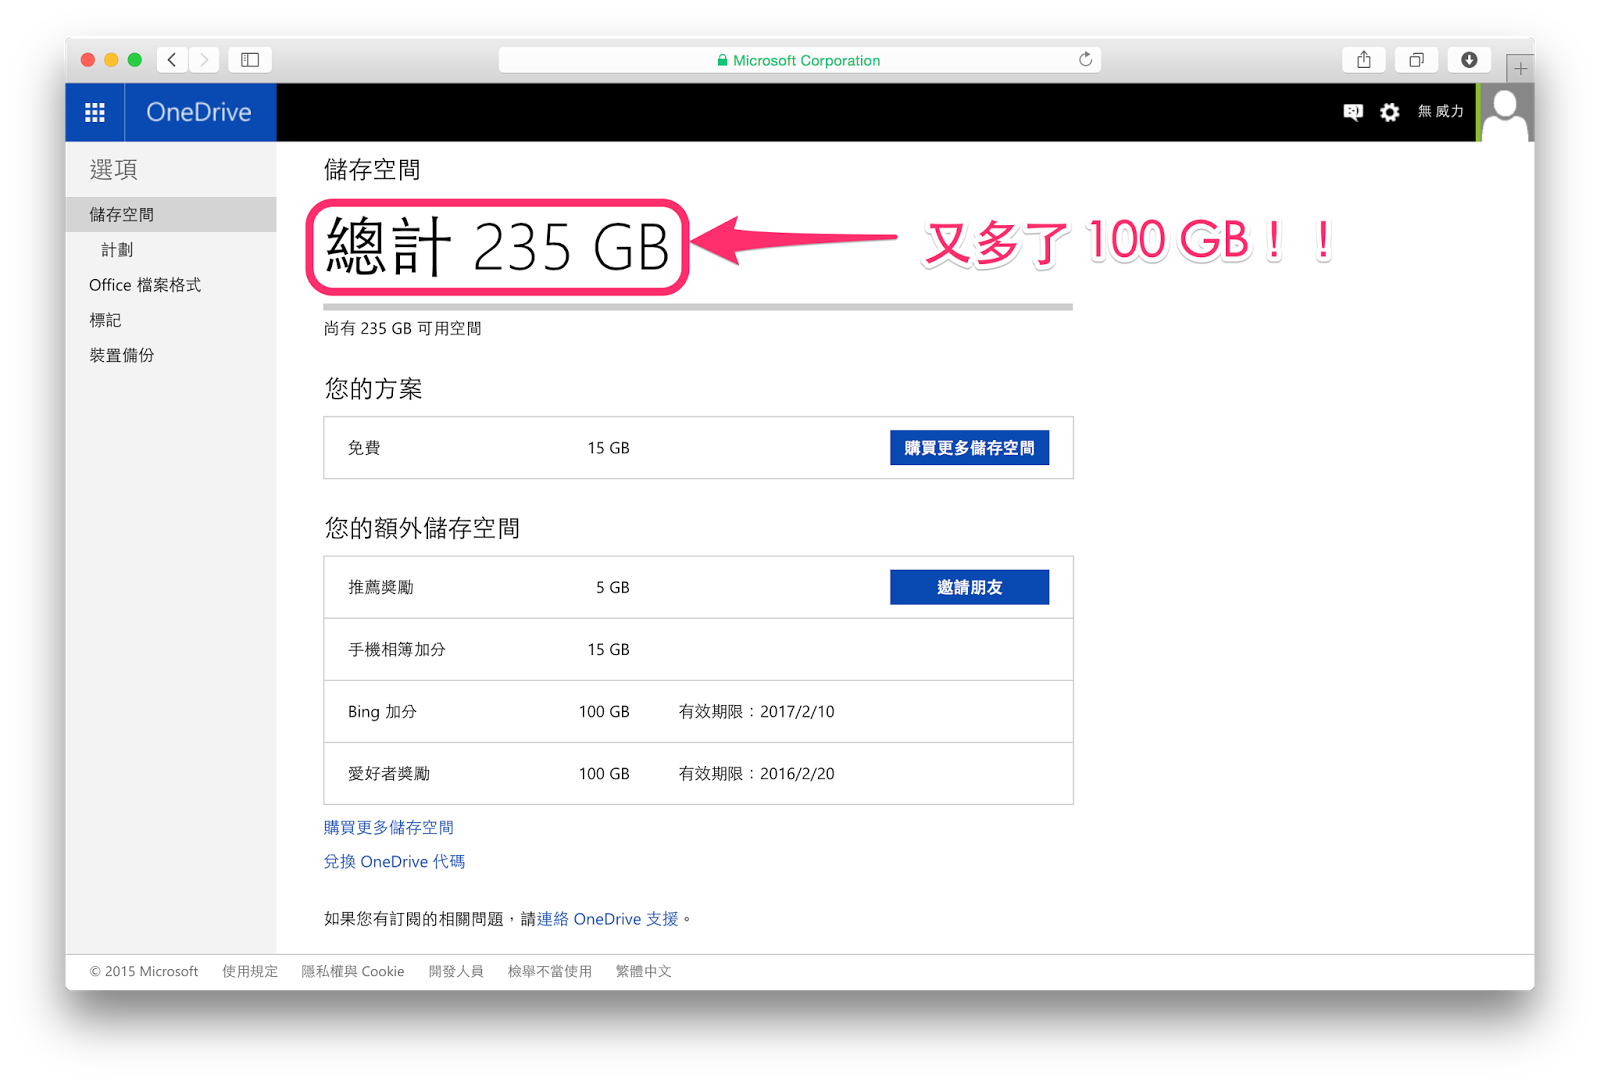Click the 您的方案 heading
This screenshot has height=1084, width=1600.
[x=373, y=388]
